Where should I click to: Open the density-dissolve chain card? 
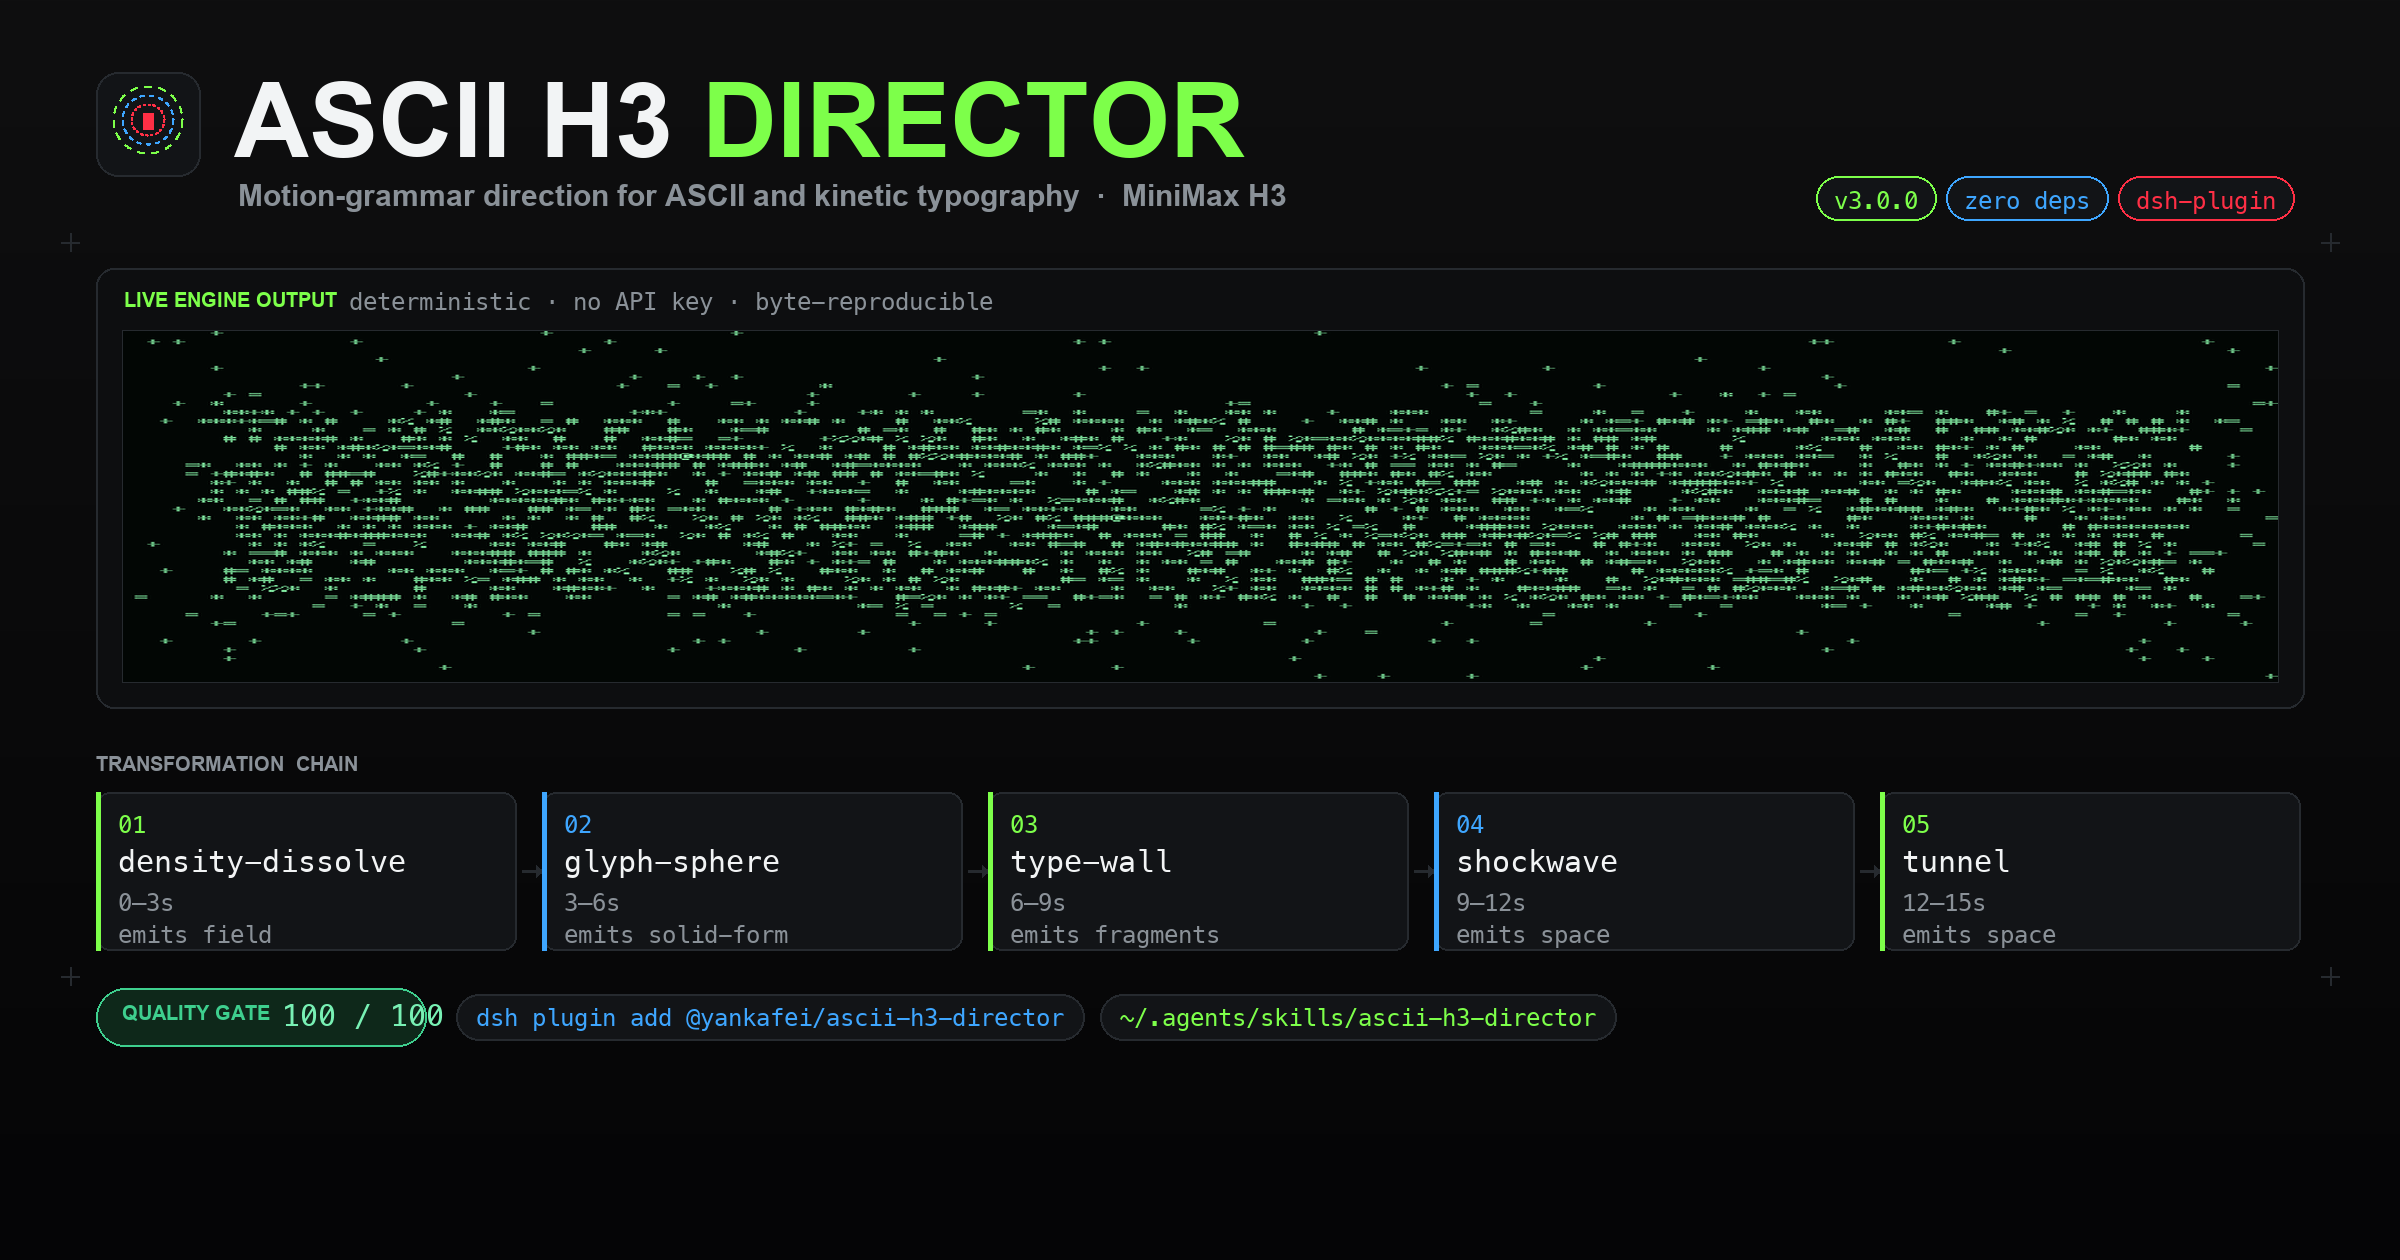coord(306,871)
